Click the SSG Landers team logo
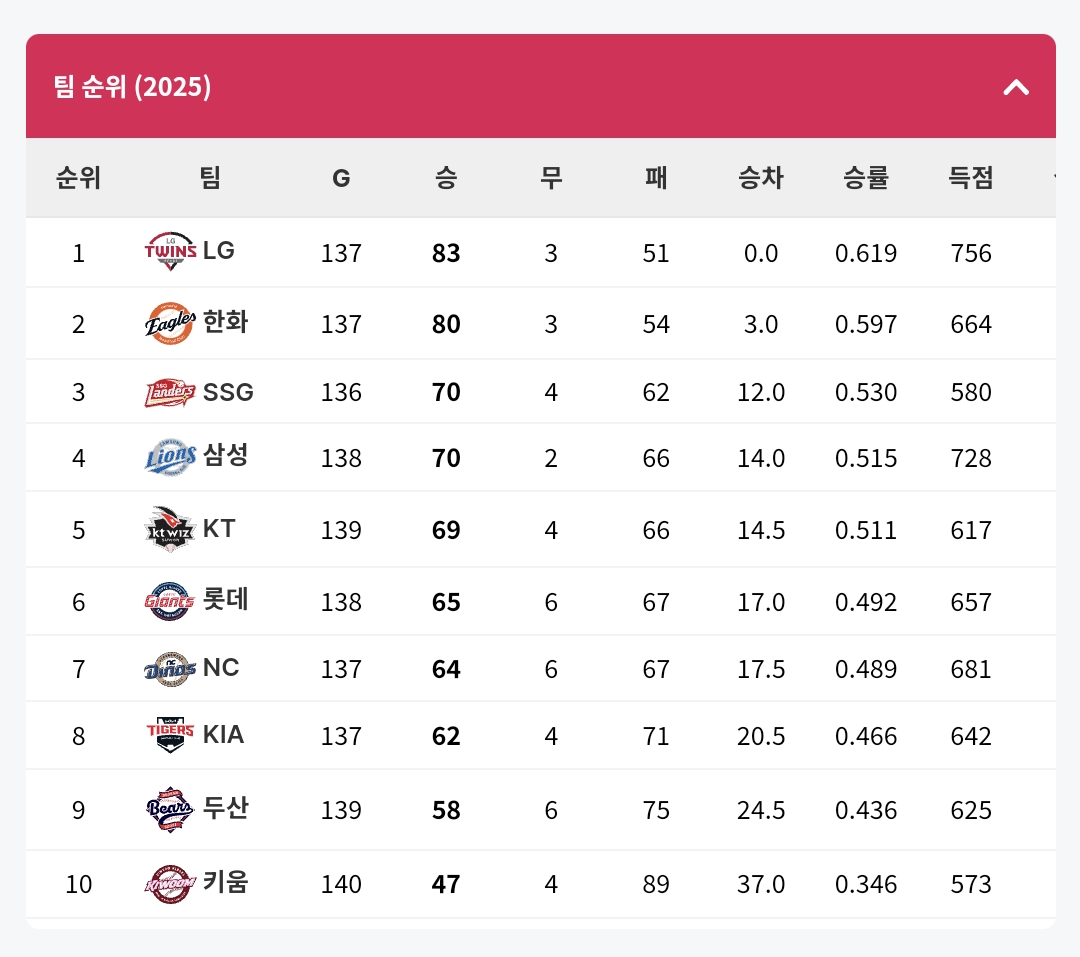The height and width of the screenshot is (957, 1080). pyautogui.click(x=170, y=392)
